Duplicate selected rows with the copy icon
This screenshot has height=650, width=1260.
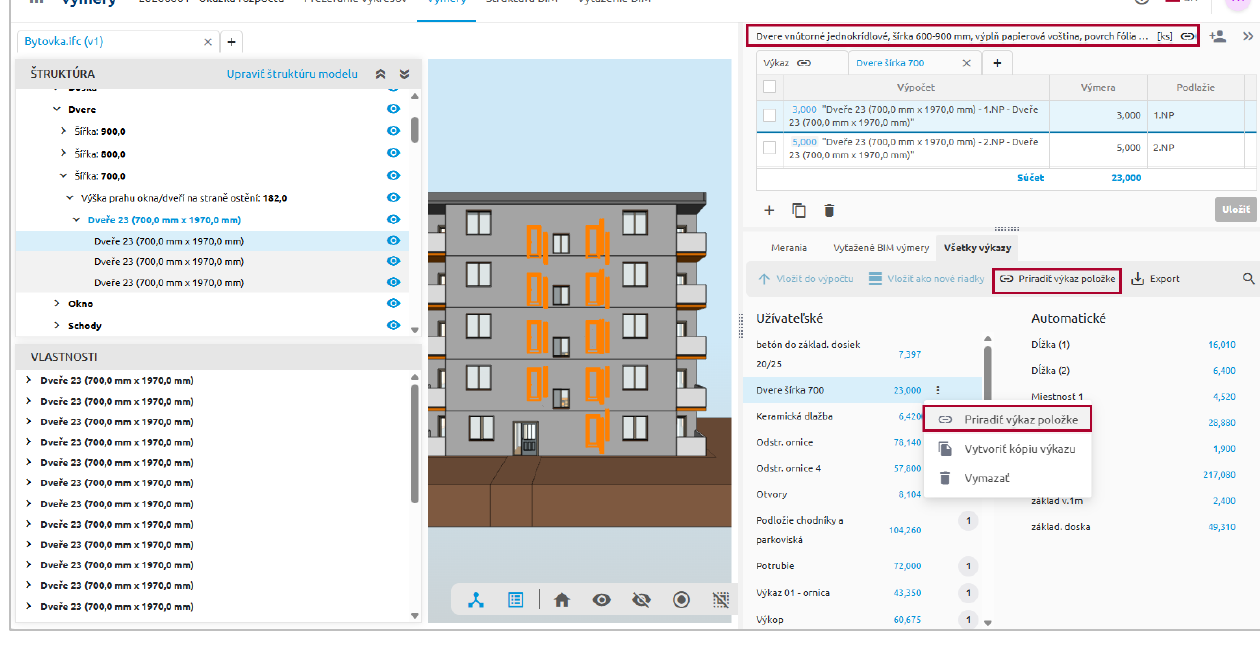pyautogui.click(x=799, y=210)
